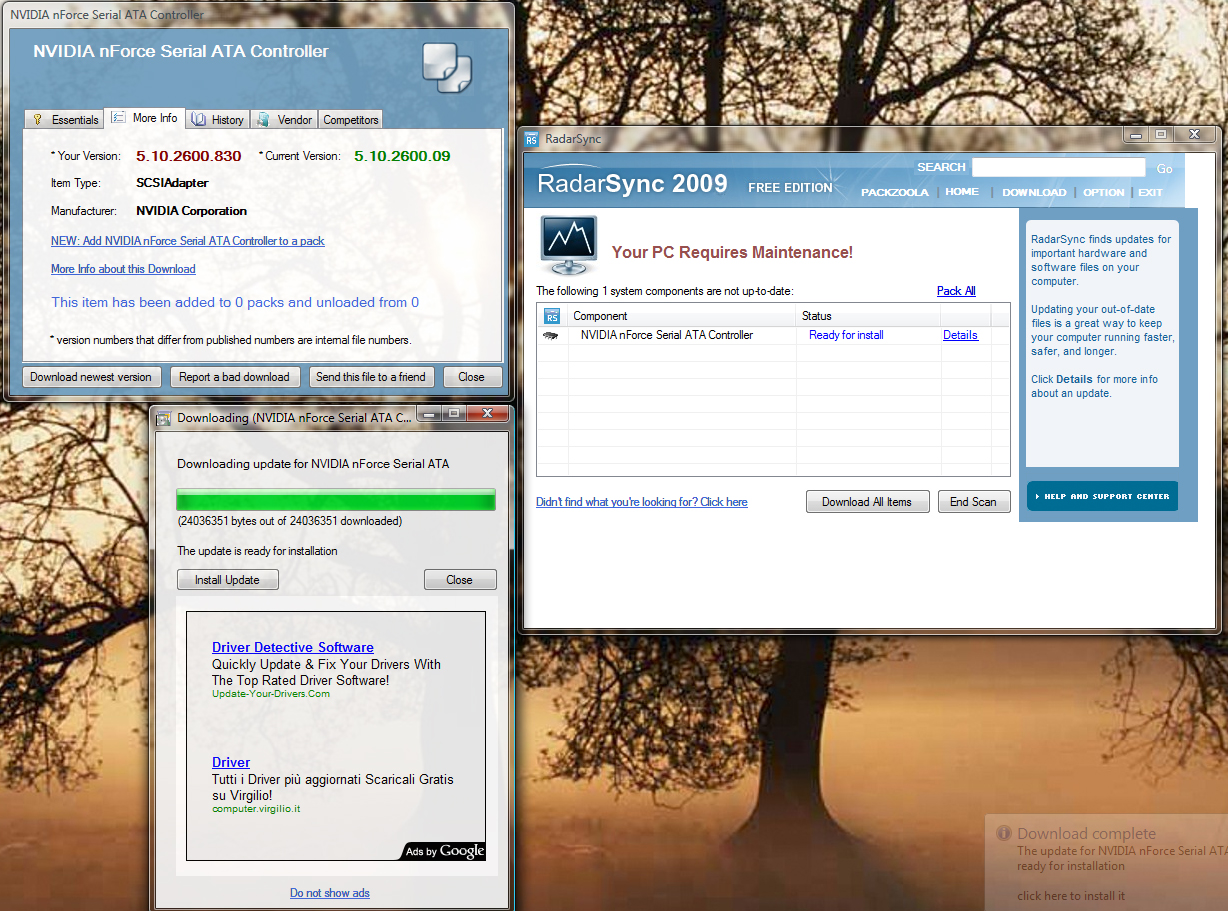This screenshot has height=911, width=1228.
Task: Follow the Add NVIDIA nForce to a pack link
Action: tap(188, 241)
